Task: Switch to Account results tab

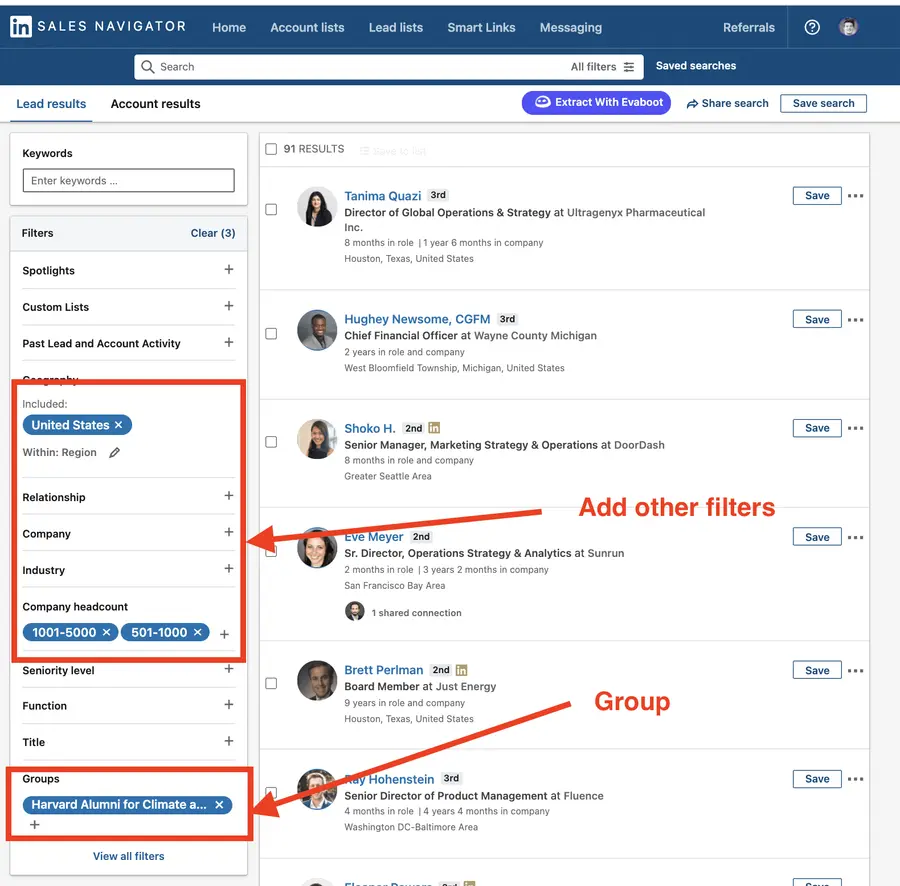Action: tap(156, 104)
